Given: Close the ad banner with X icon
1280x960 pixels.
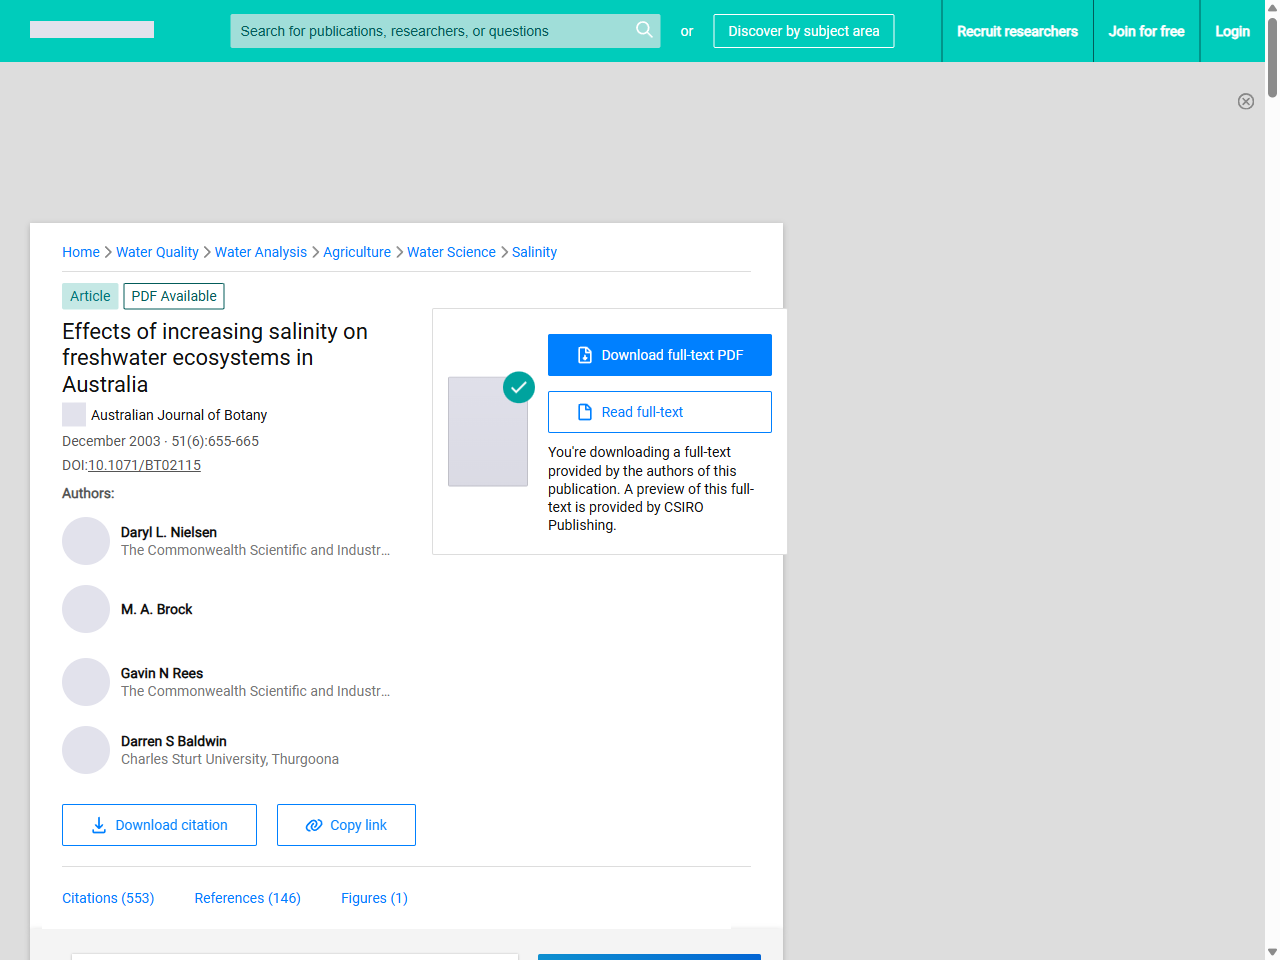Looking at the screenshot, I should point(1245,101).
